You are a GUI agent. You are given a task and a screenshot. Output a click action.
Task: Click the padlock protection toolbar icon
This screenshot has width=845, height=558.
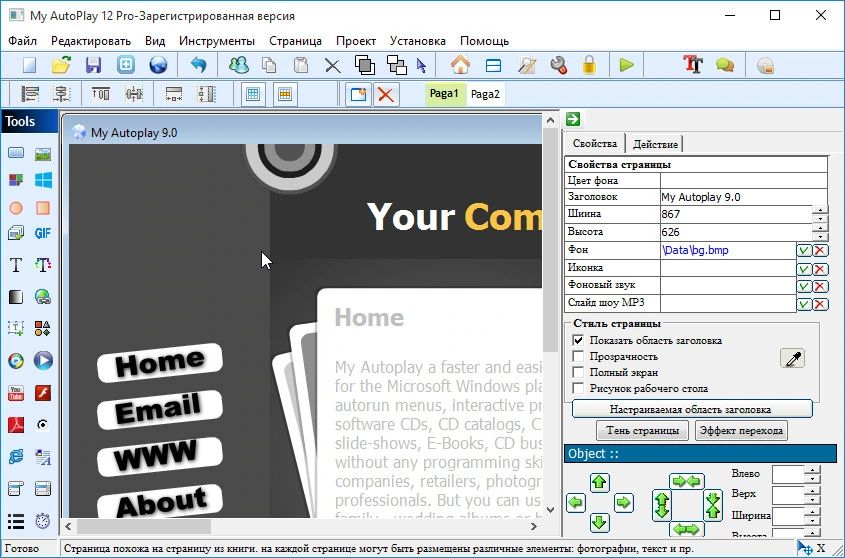click(x=589, y=65)
